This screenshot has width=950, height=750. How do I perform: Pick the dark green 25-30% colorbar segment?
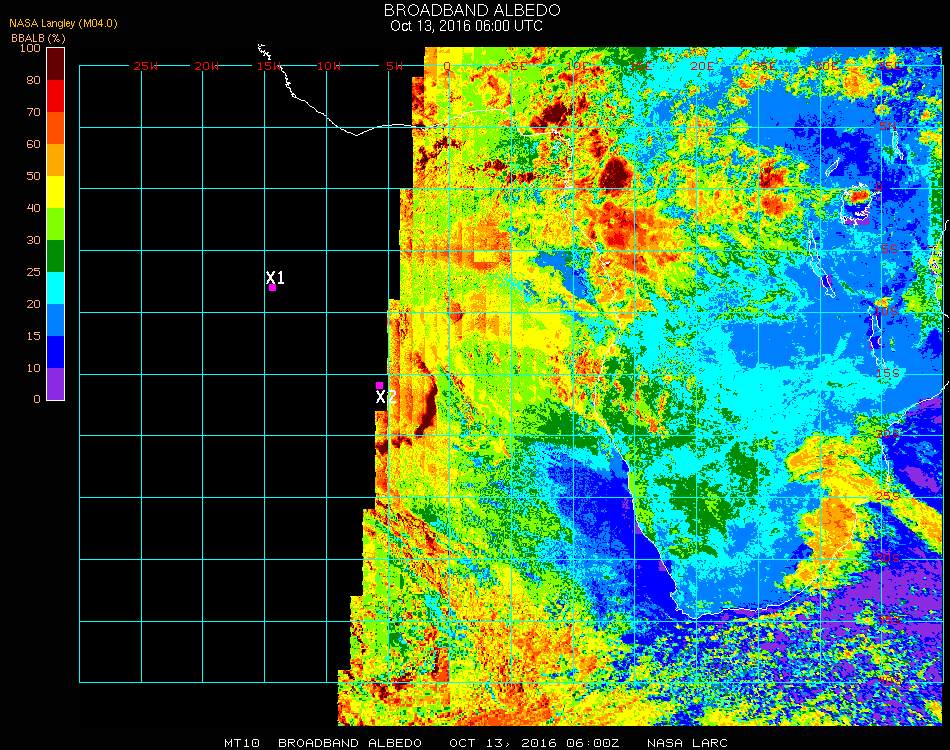[55, 256]
